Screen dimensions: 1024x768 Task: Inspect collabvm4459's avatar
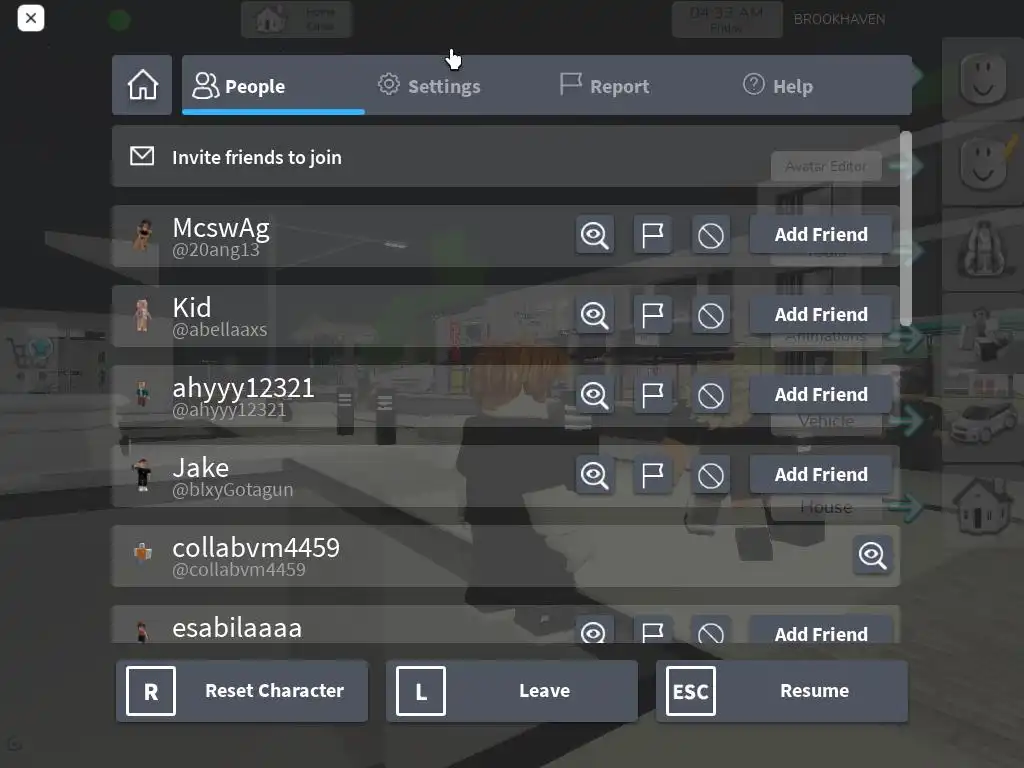[872, 555]
